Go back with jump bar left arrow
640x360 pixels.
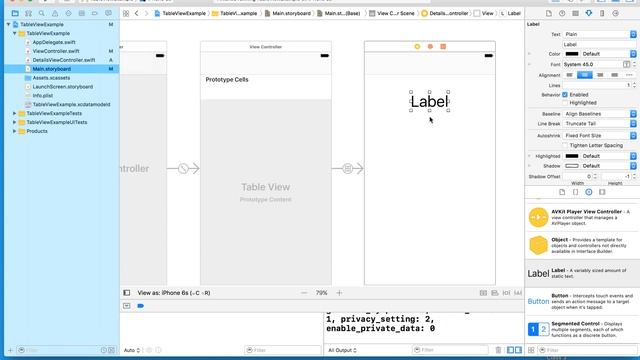click(x=137, y=13)
